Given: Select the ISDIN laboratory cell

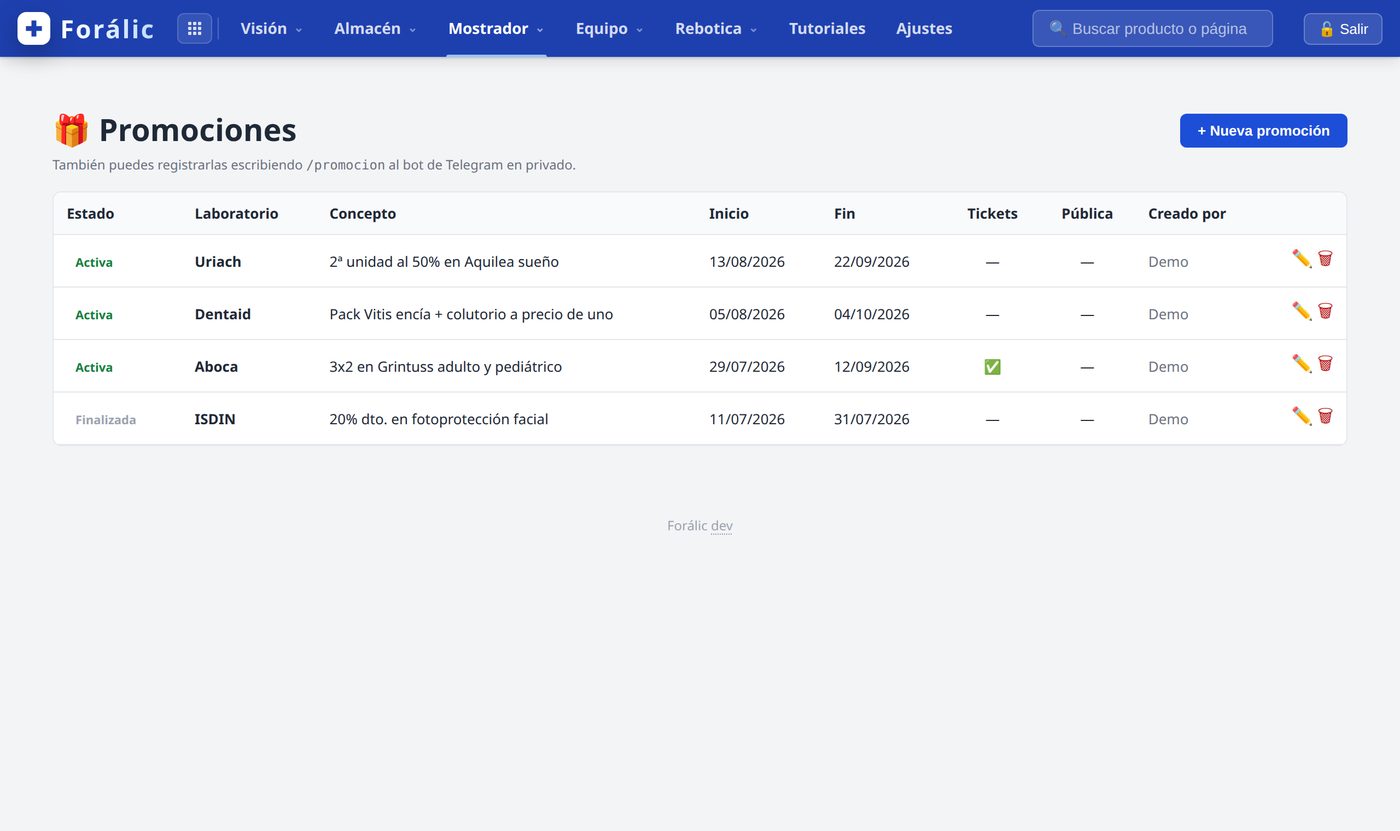Looking at the screenshot, I should point(215,419).
